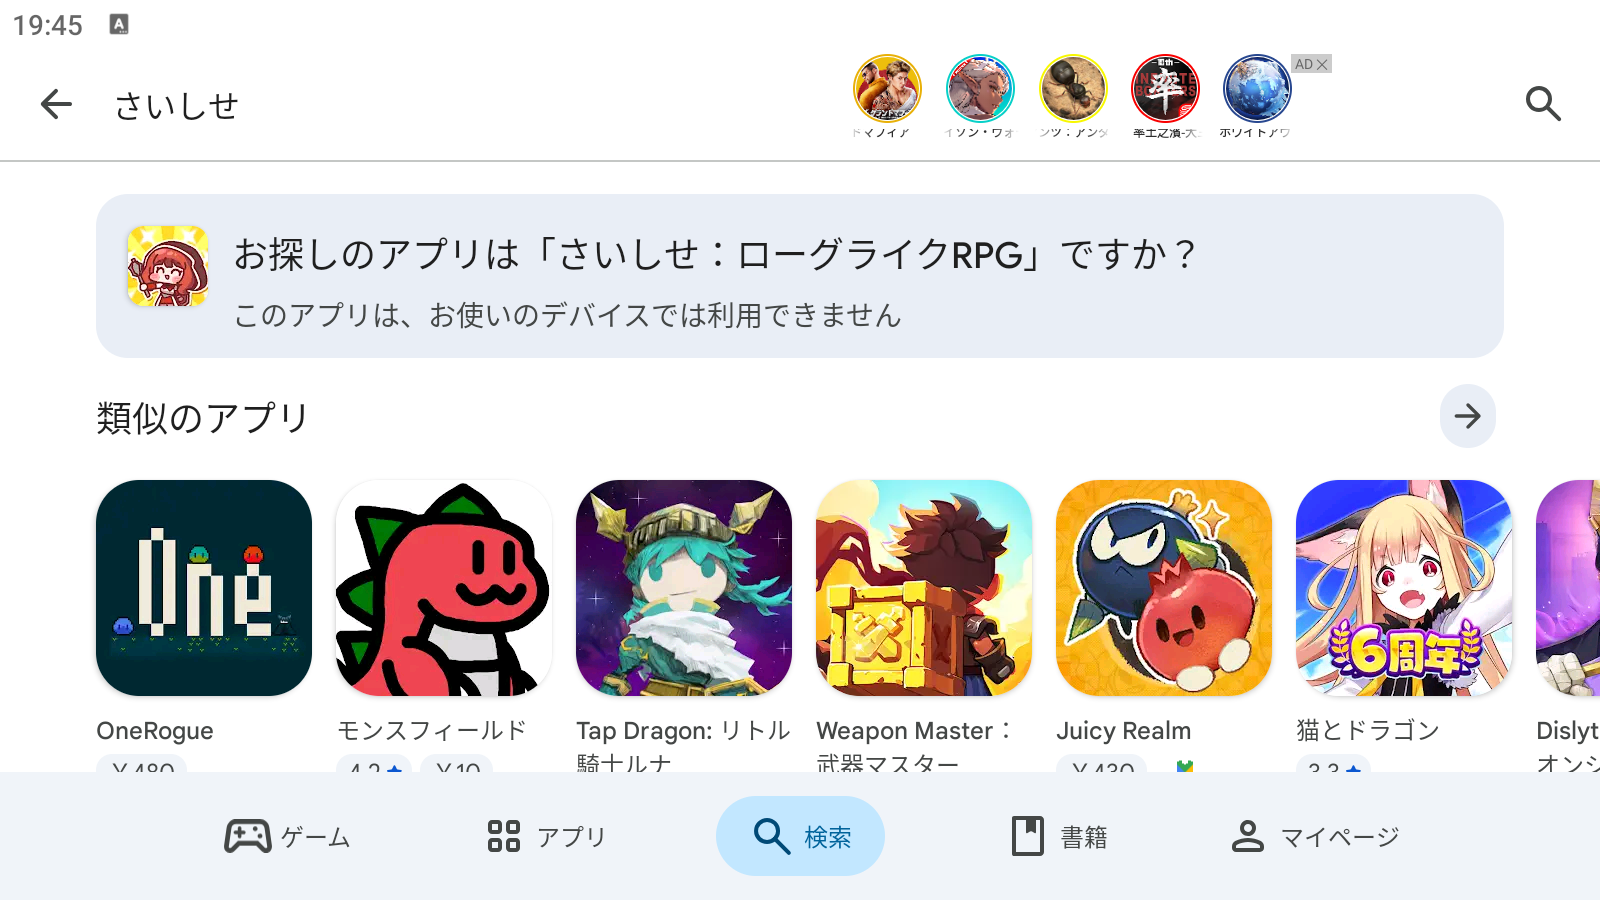Switch to the アプリ tab
1600x900 pixels.
click(546, 836)
